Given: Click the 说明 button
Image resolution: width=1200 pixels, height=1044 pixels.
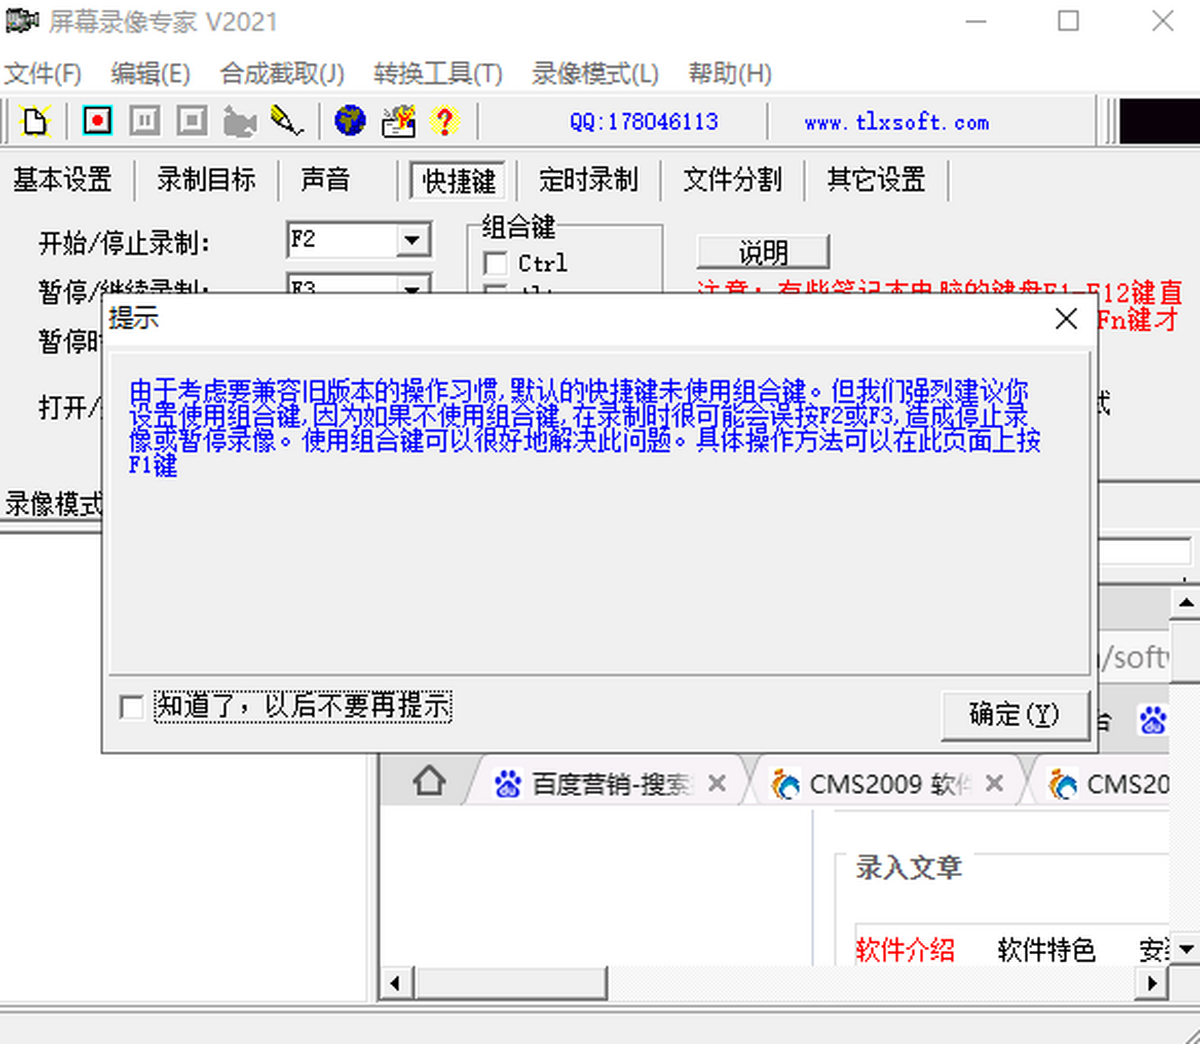Looking at the screenshot, I should coord(763,252).
